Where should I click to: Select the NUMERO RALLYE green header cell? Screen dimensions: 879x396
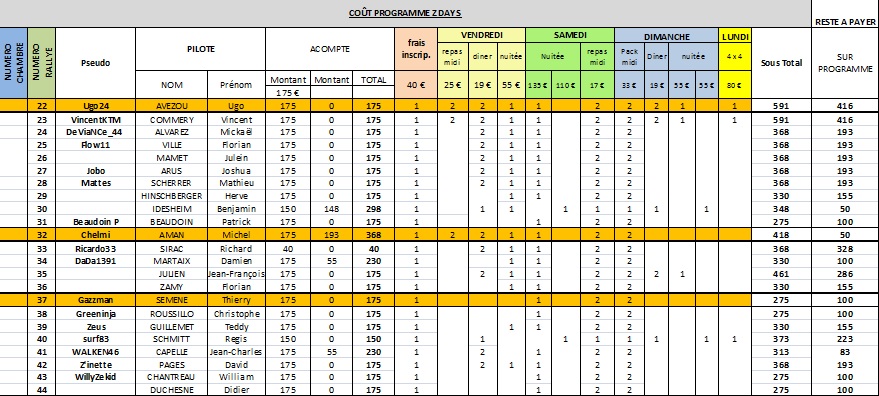[41, 63]
